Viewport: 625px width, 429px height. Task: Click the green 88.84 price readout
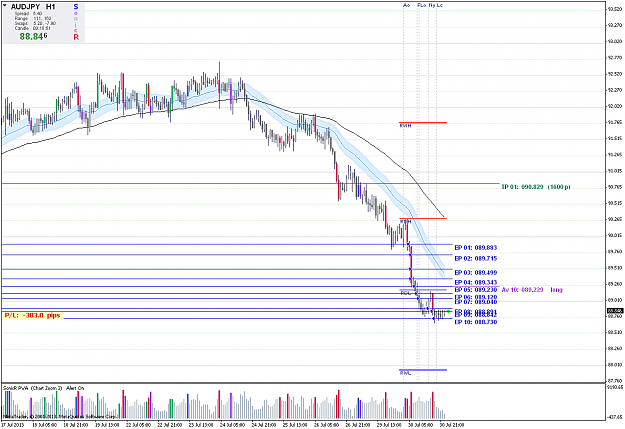[x=33, y=36]
